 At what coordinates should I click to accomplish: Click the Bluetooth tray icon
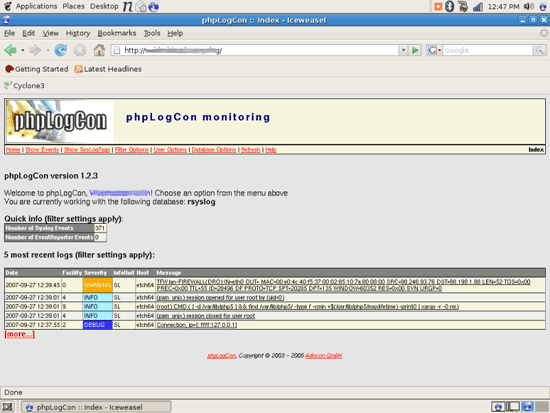click(449, 6)
